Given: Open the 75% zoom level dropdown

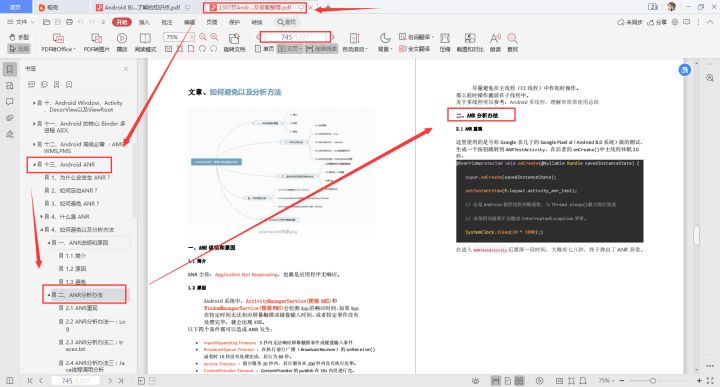Looking at the screenshot, I should pos(191,37).
